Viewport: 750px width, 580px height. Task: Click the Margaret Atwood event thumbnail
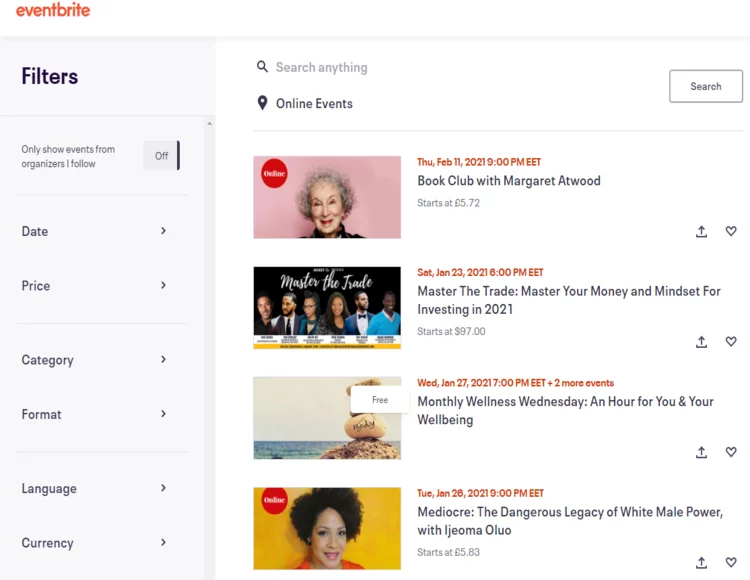pyautogui.click(x=327, y=197)
